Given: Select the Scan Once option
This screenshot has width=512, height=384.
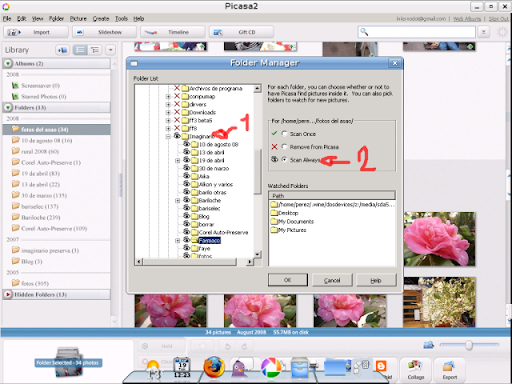Looking at the screenshot, I should coord(284,134).
